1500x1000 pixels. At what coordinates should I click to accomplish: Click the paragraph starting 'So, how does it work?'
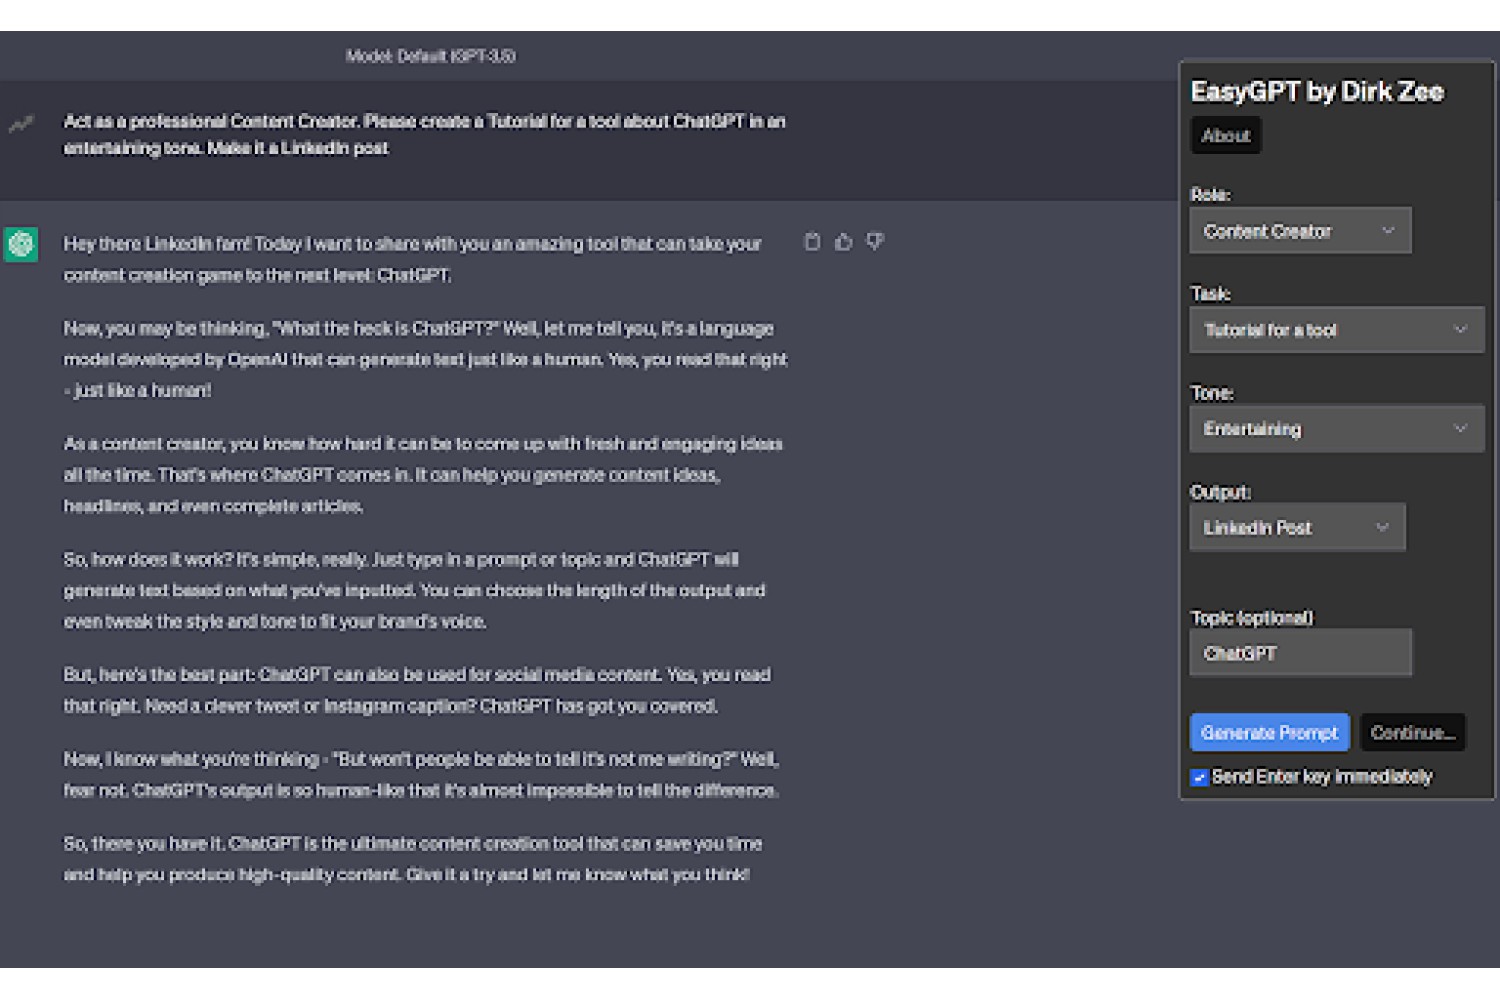coord(415,590)
